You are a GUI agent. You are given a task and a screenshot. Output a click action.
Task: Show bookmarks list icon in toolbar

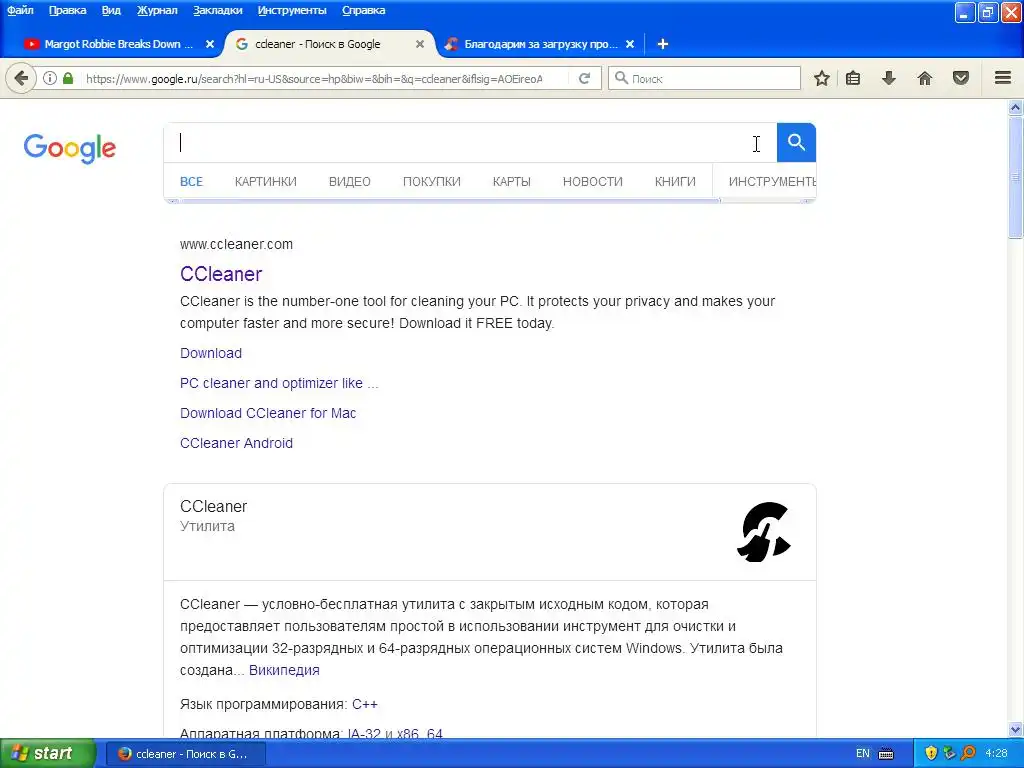[x=853, y=78]
